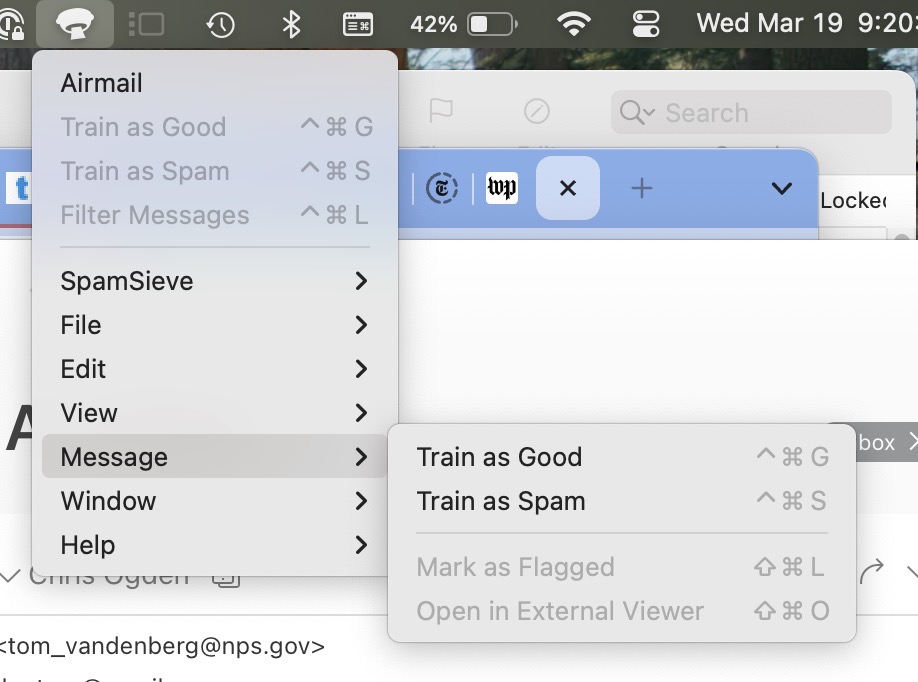Open the Window submenu
Screen dimensions: 918x682
click(x=214, y=501)
